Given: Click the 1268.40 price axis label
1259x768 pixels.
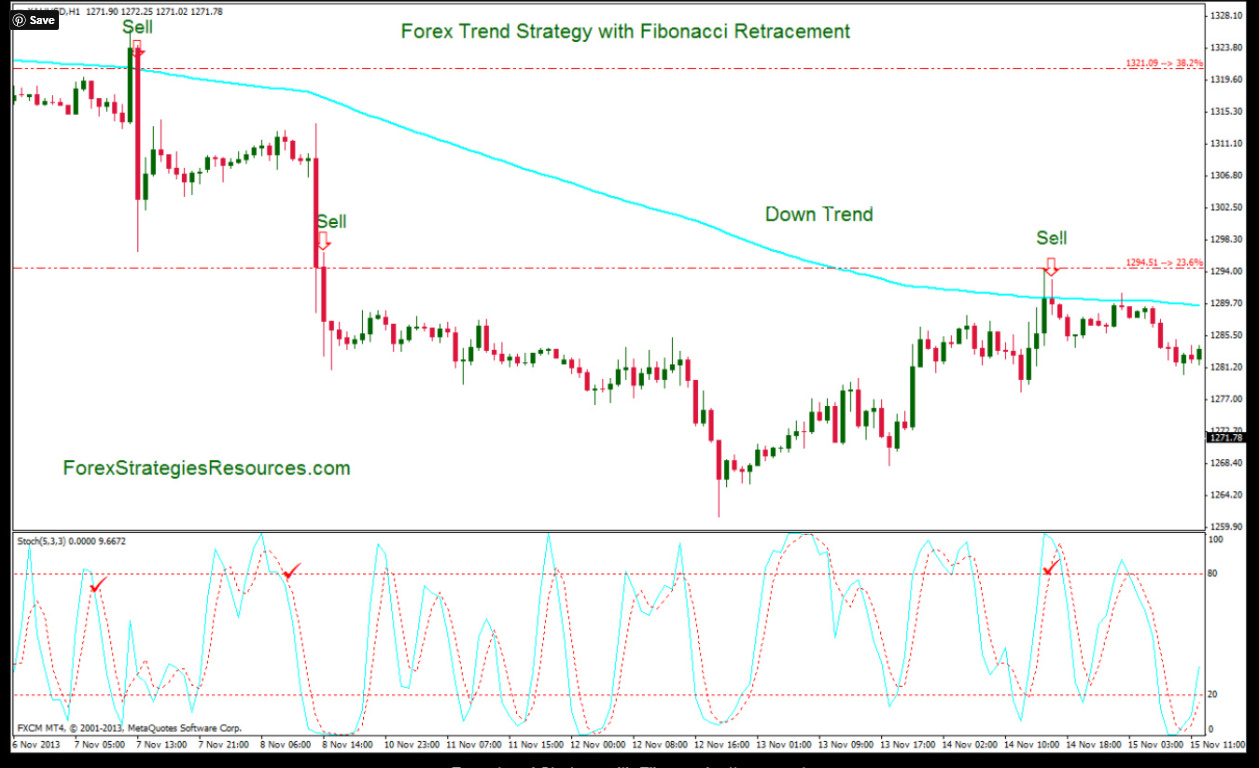Looking at the screenshot, I should point(1225,463).
